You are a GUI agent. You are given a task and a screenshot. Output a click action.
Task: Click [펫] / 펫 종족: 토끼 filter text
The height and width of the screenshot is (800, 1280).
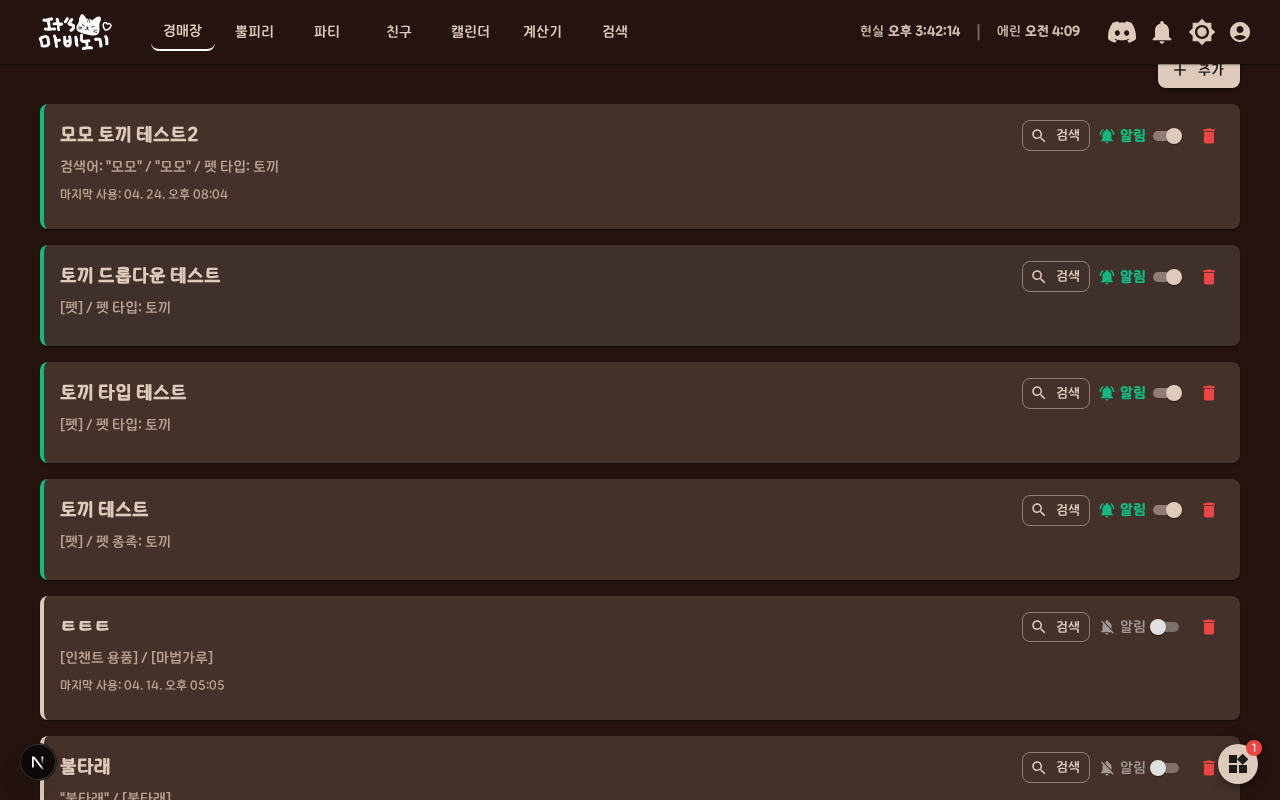(x=115, y=541)
